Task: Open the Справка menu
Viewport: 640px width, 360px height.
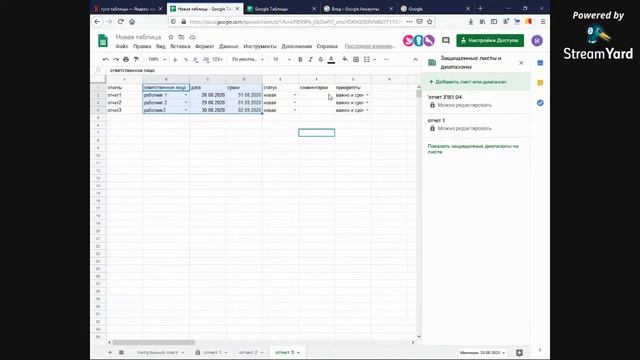Action: [327, 47]
